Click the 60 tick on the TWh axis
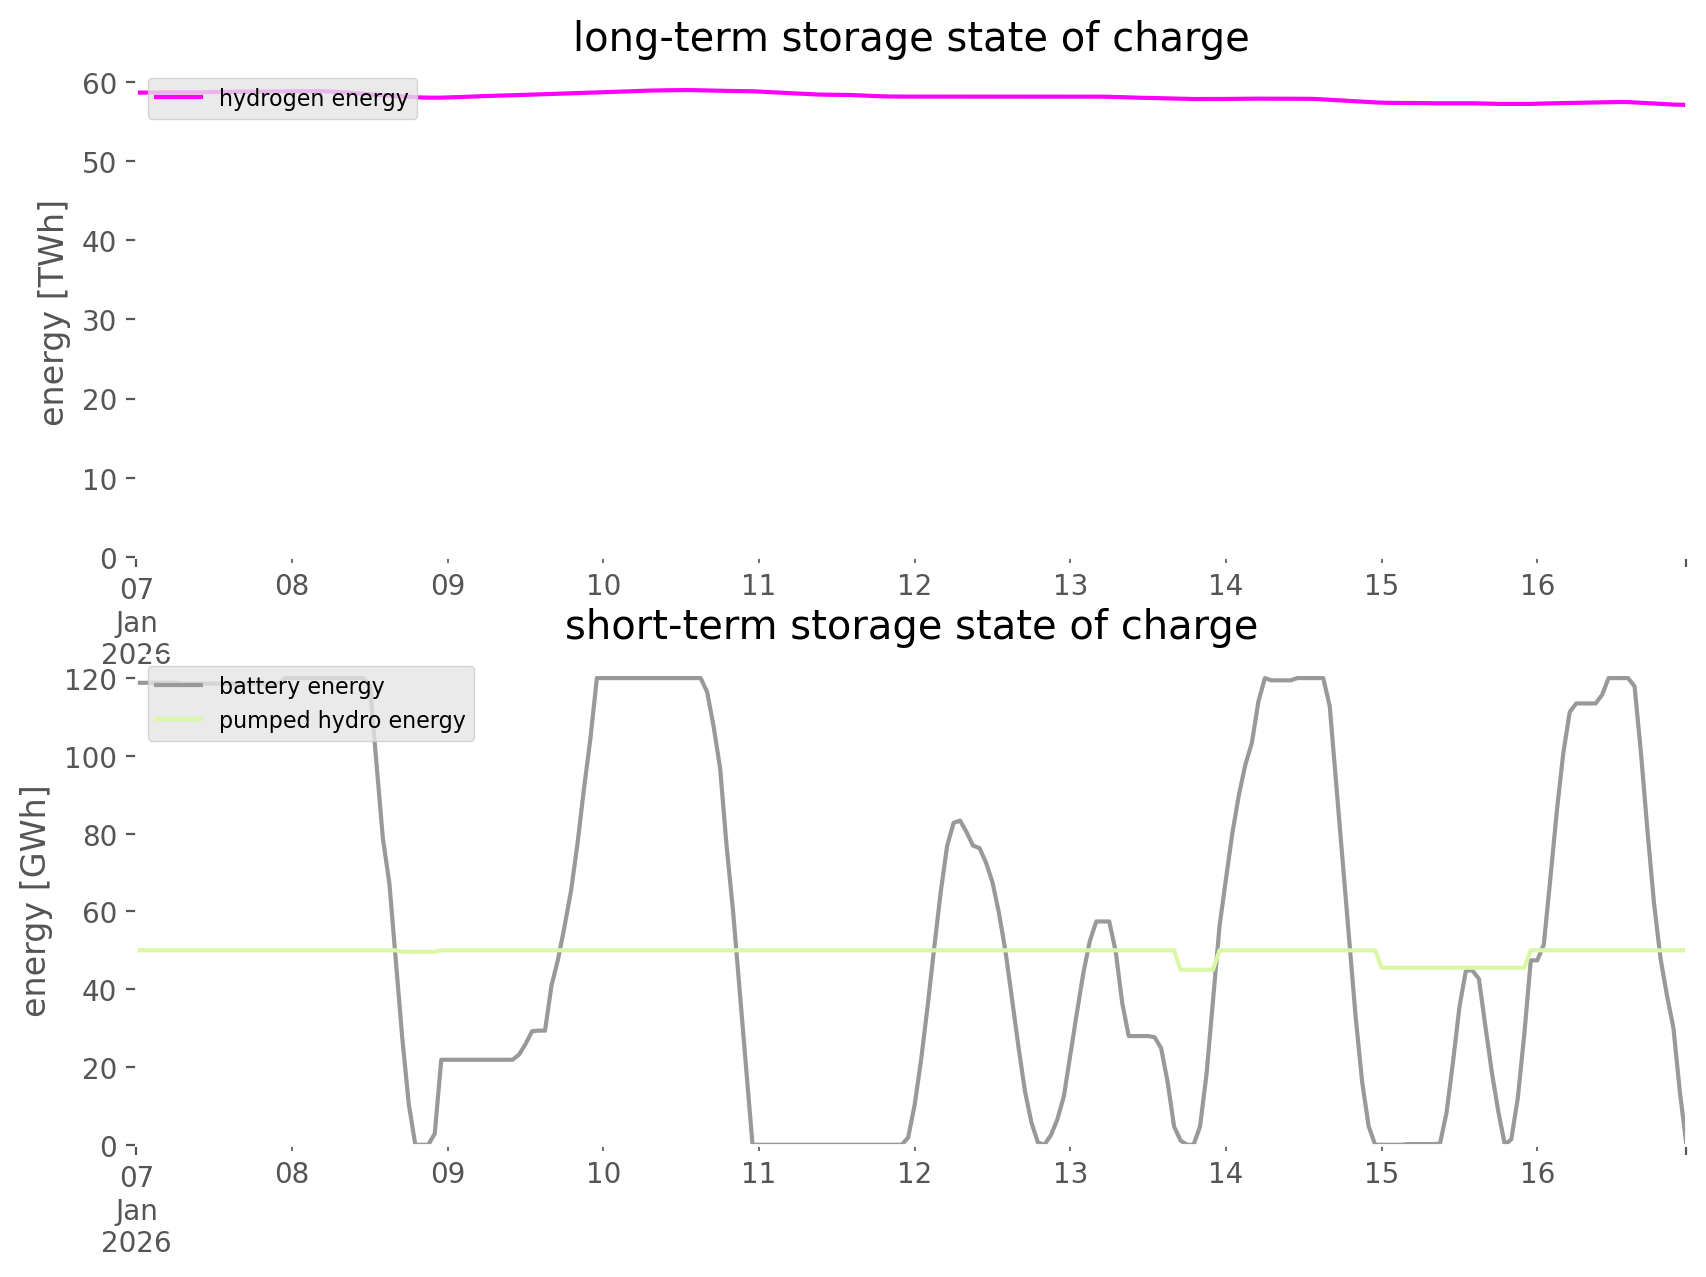This screenshot has width=1706, height=1277. tap(99, 83)
